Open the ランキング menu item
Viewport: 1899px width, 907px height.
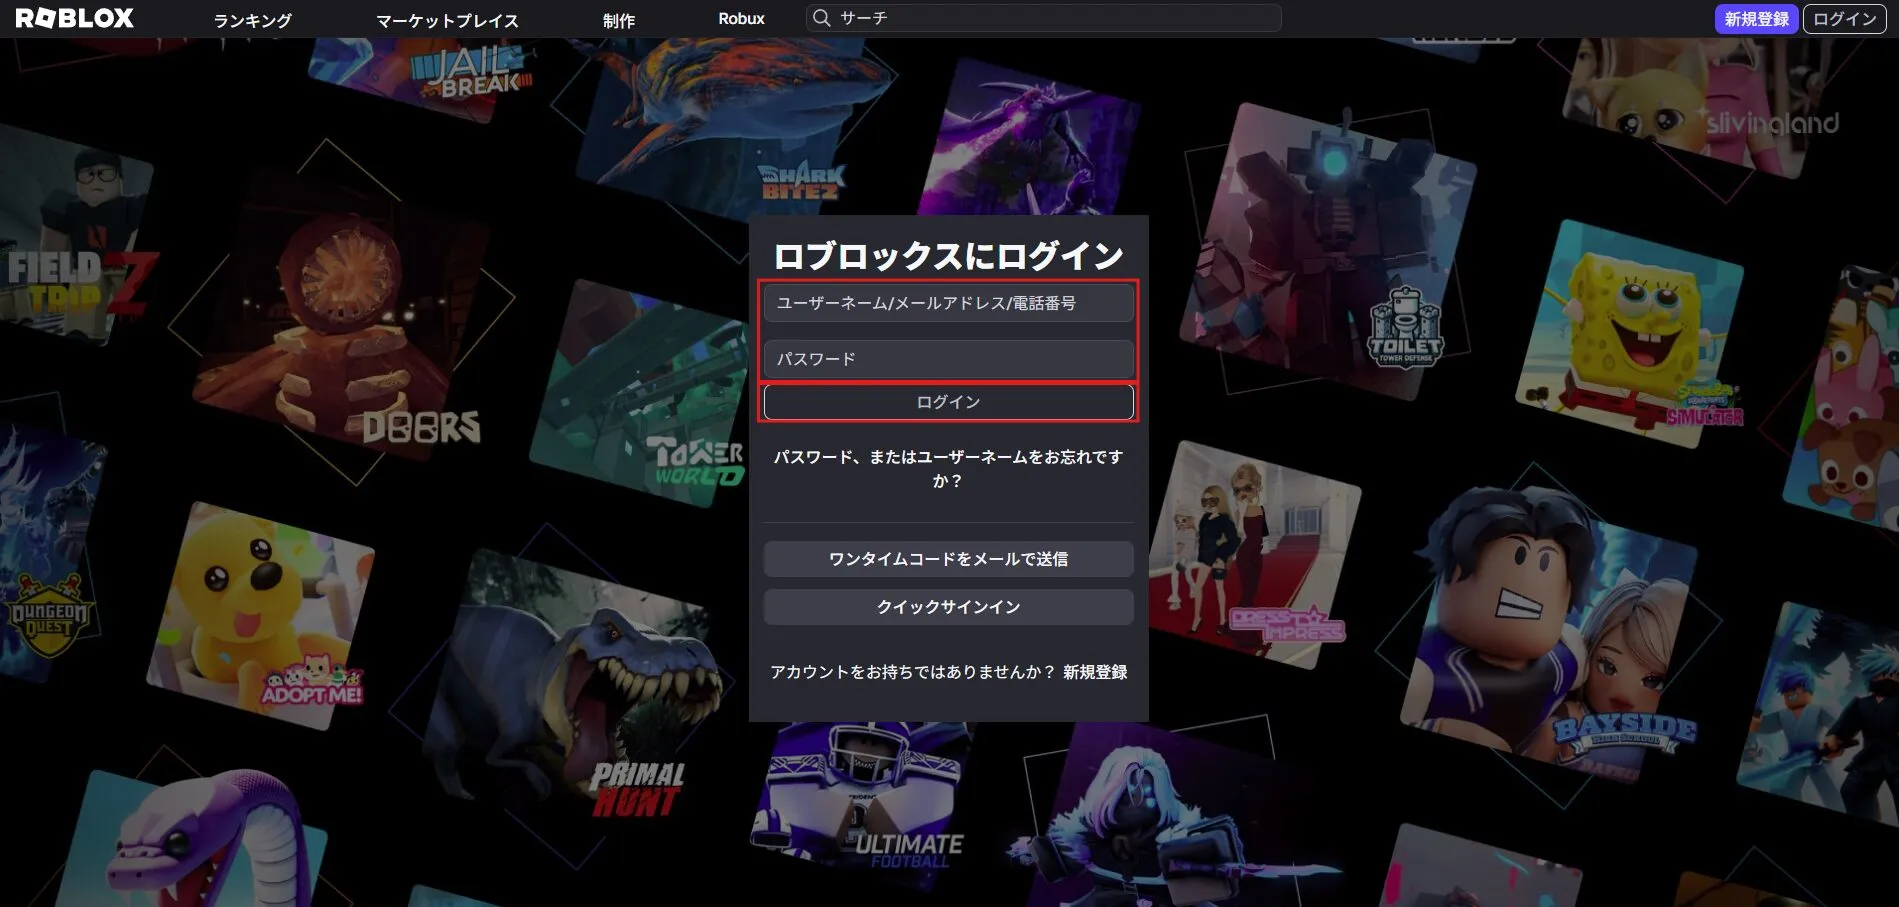point(252,20)
